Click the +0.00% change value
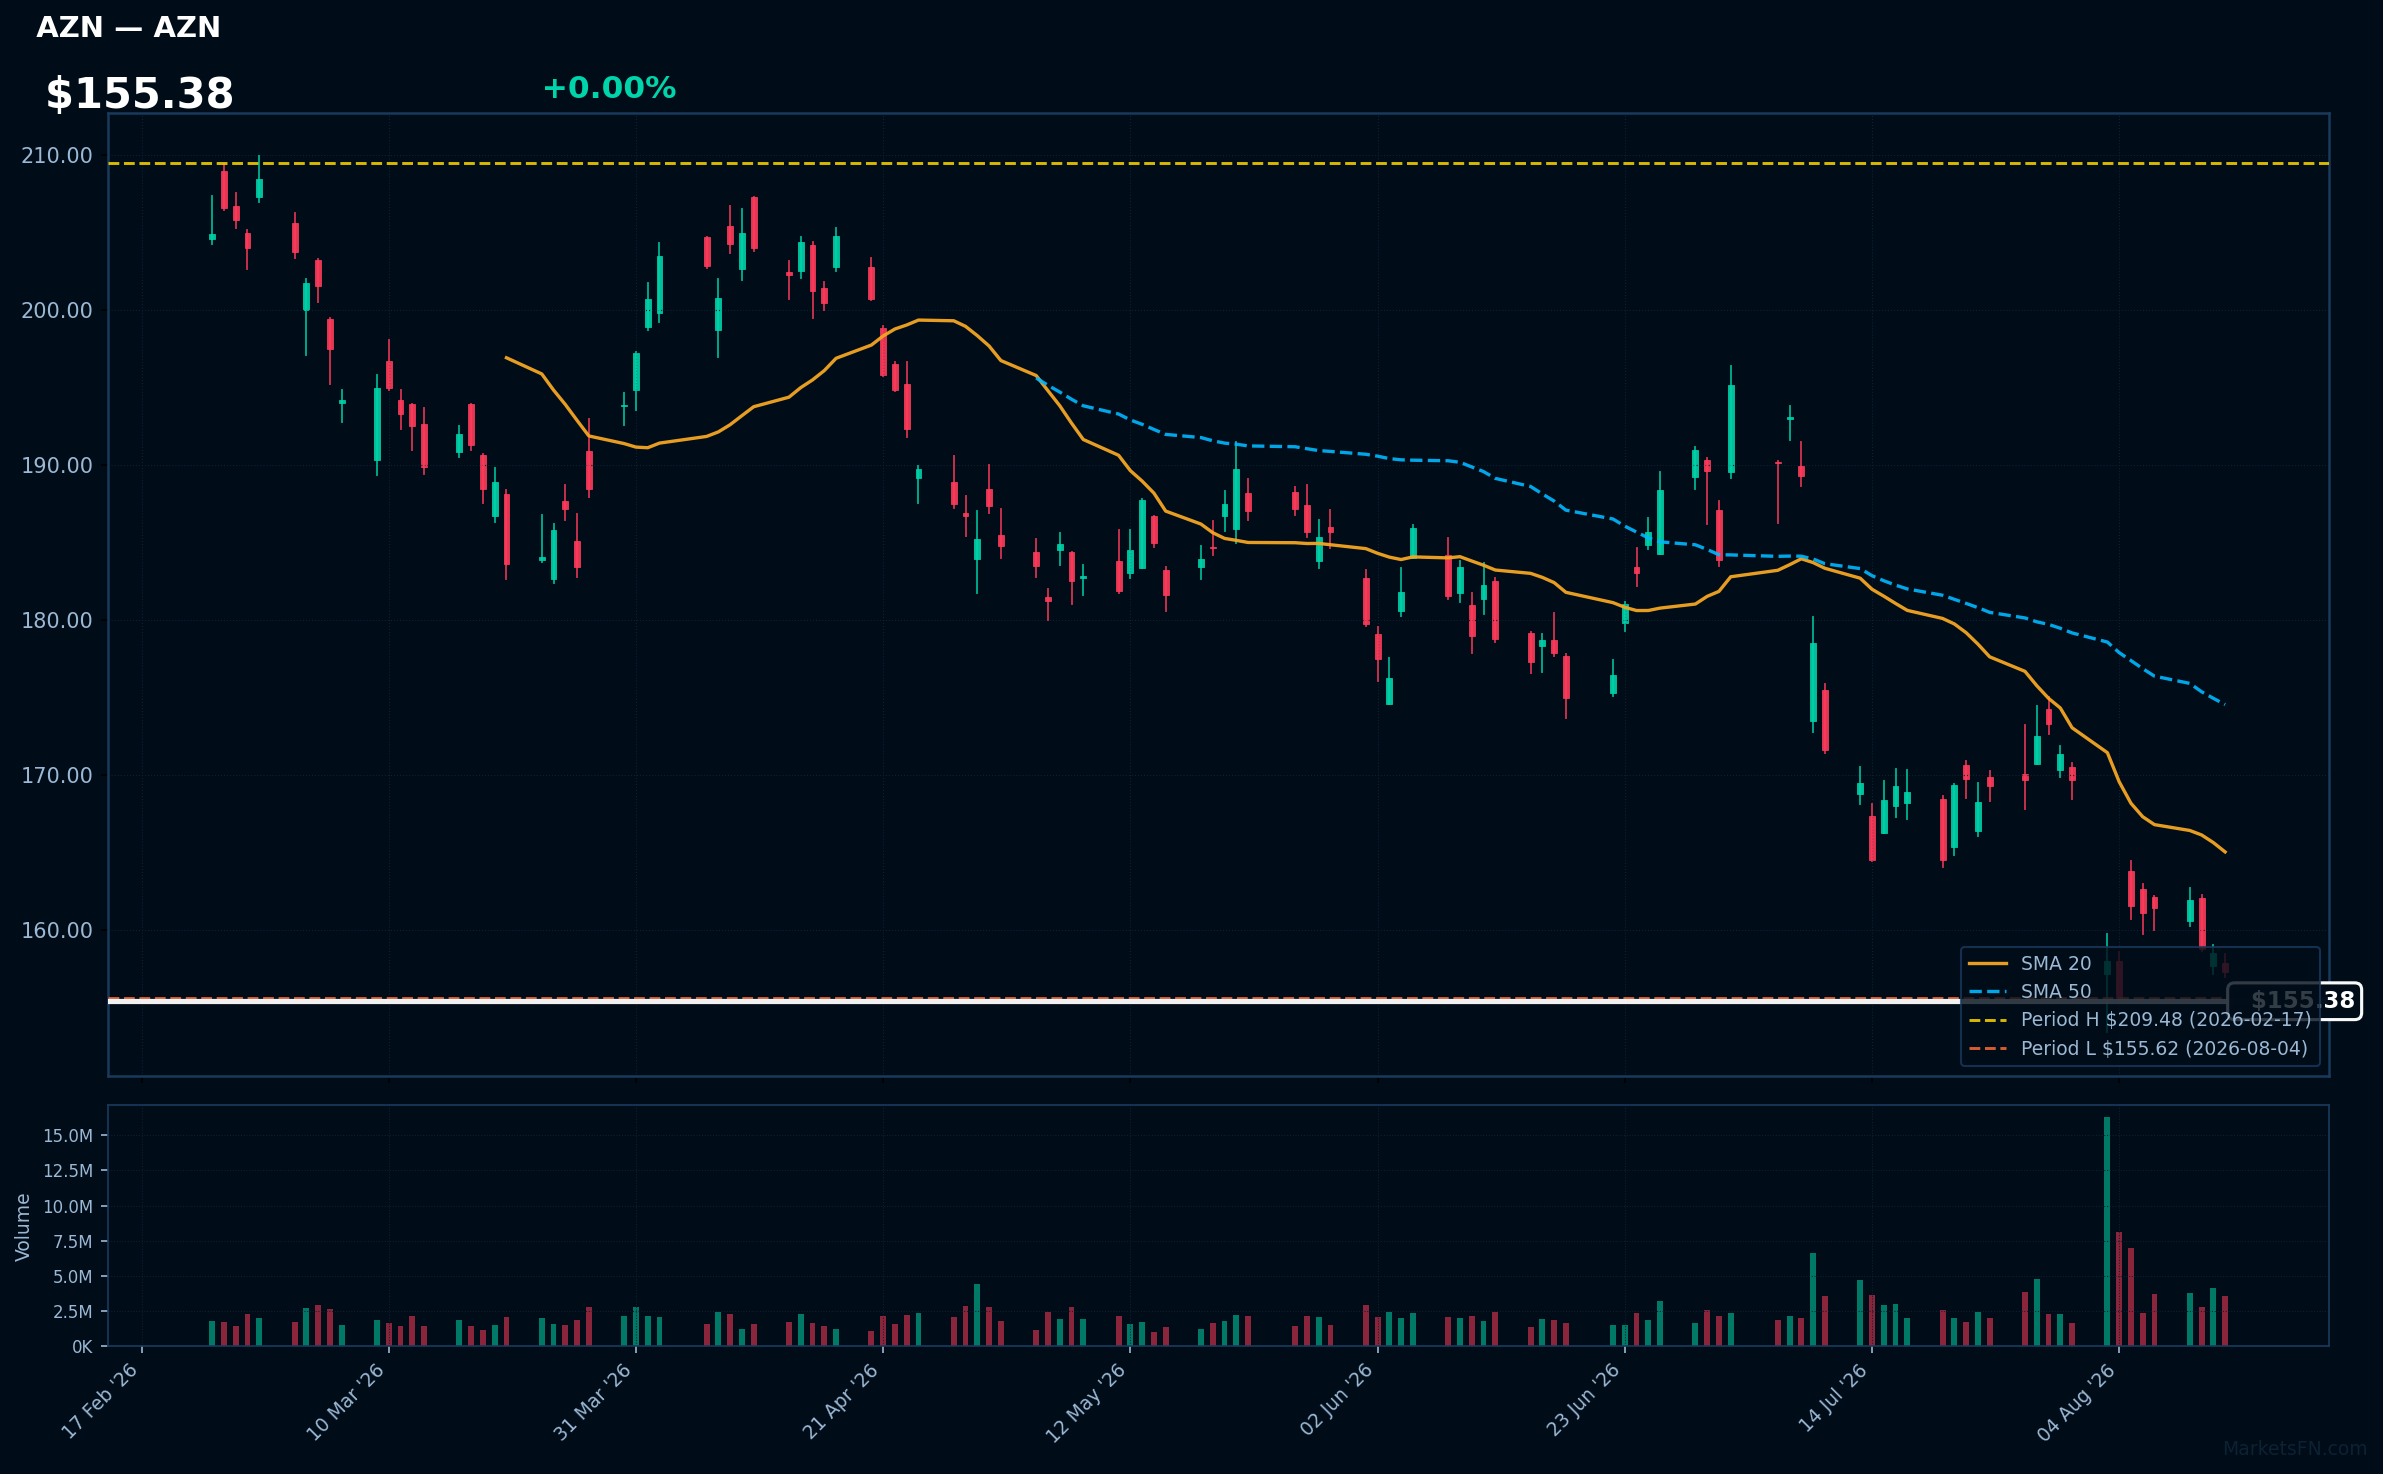Screen dimensions: 2383x1474 (x=609, y=88)
